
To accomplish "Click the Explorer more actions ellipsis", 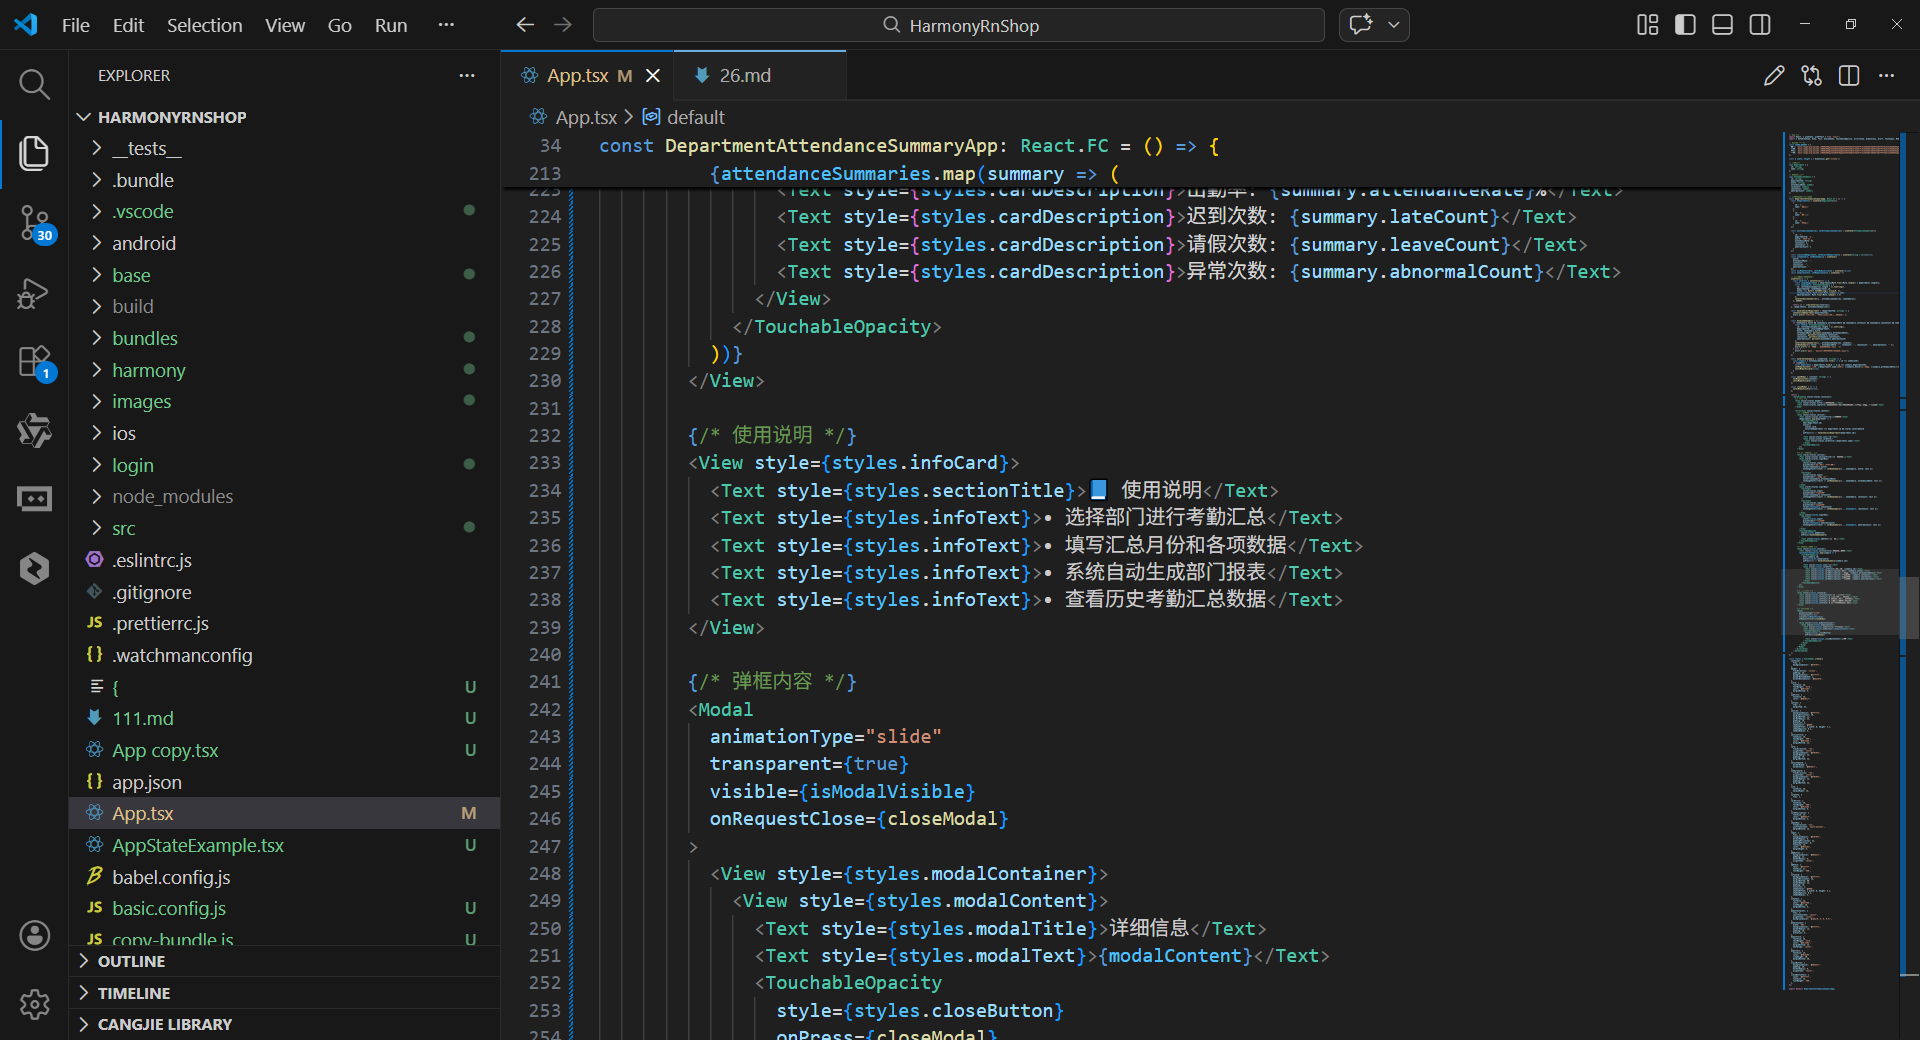I will [x=467, y=76].
